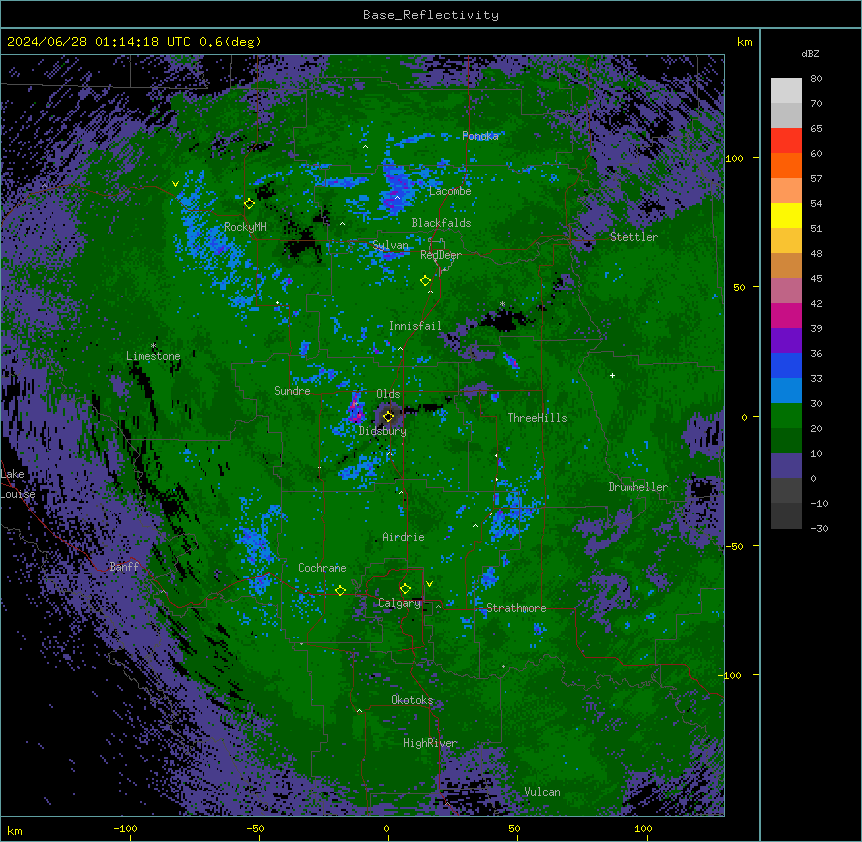The height and width of the screenshot is (842, 862).
Task: Click the dBZ legend heading
Action: [x=810, y=53]
